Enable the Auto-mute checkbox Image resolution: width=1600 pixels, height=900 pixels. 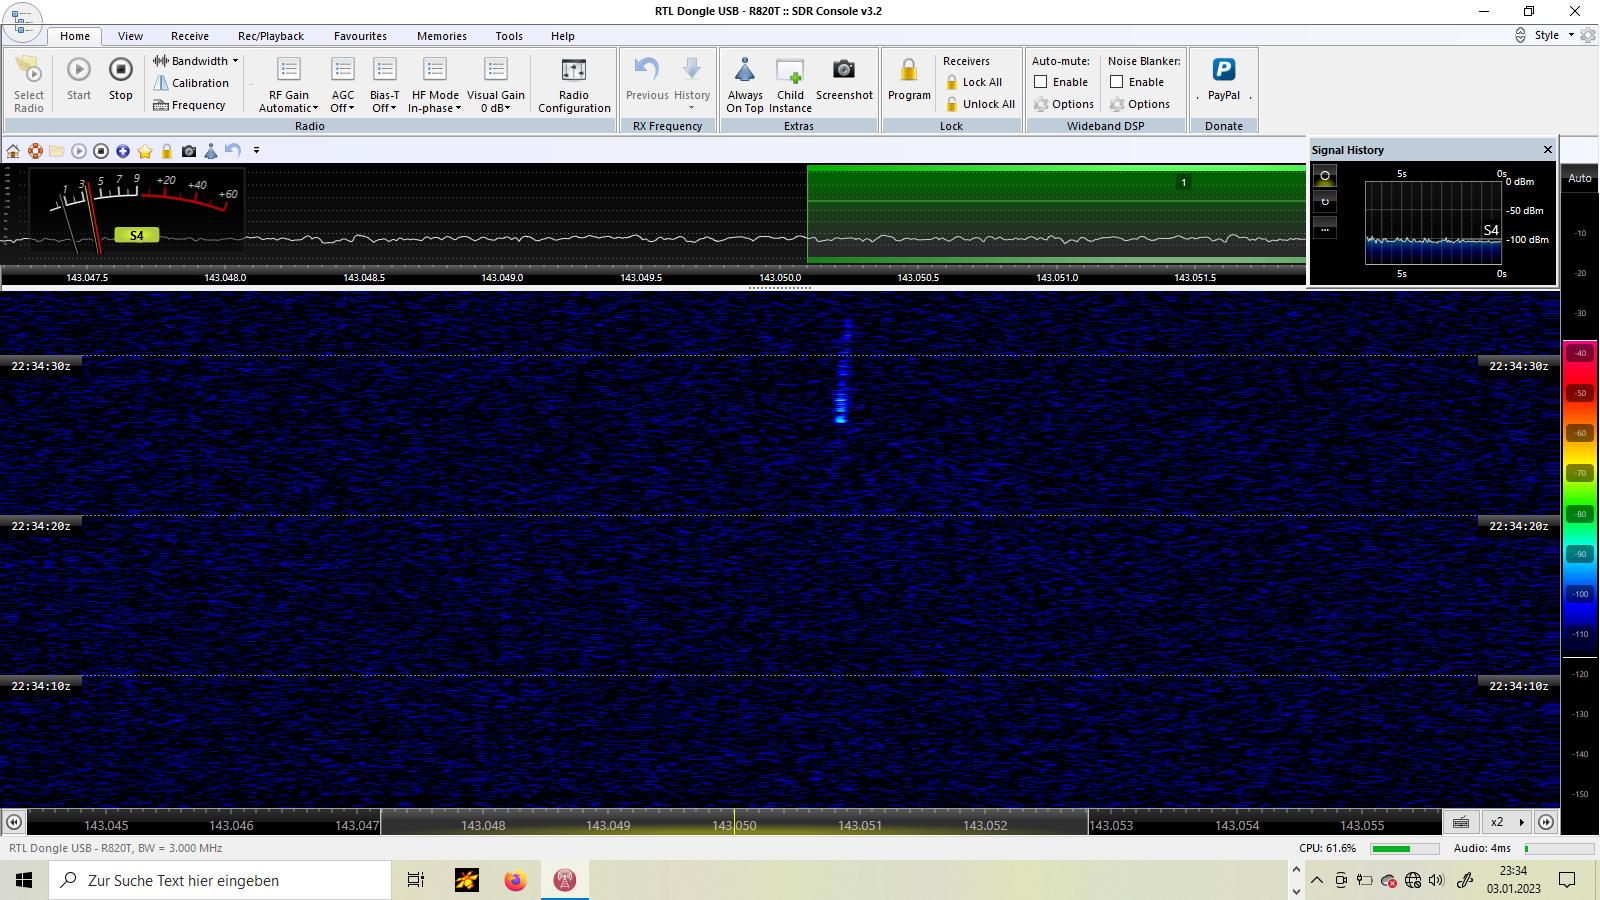[x=1041, y=82]
